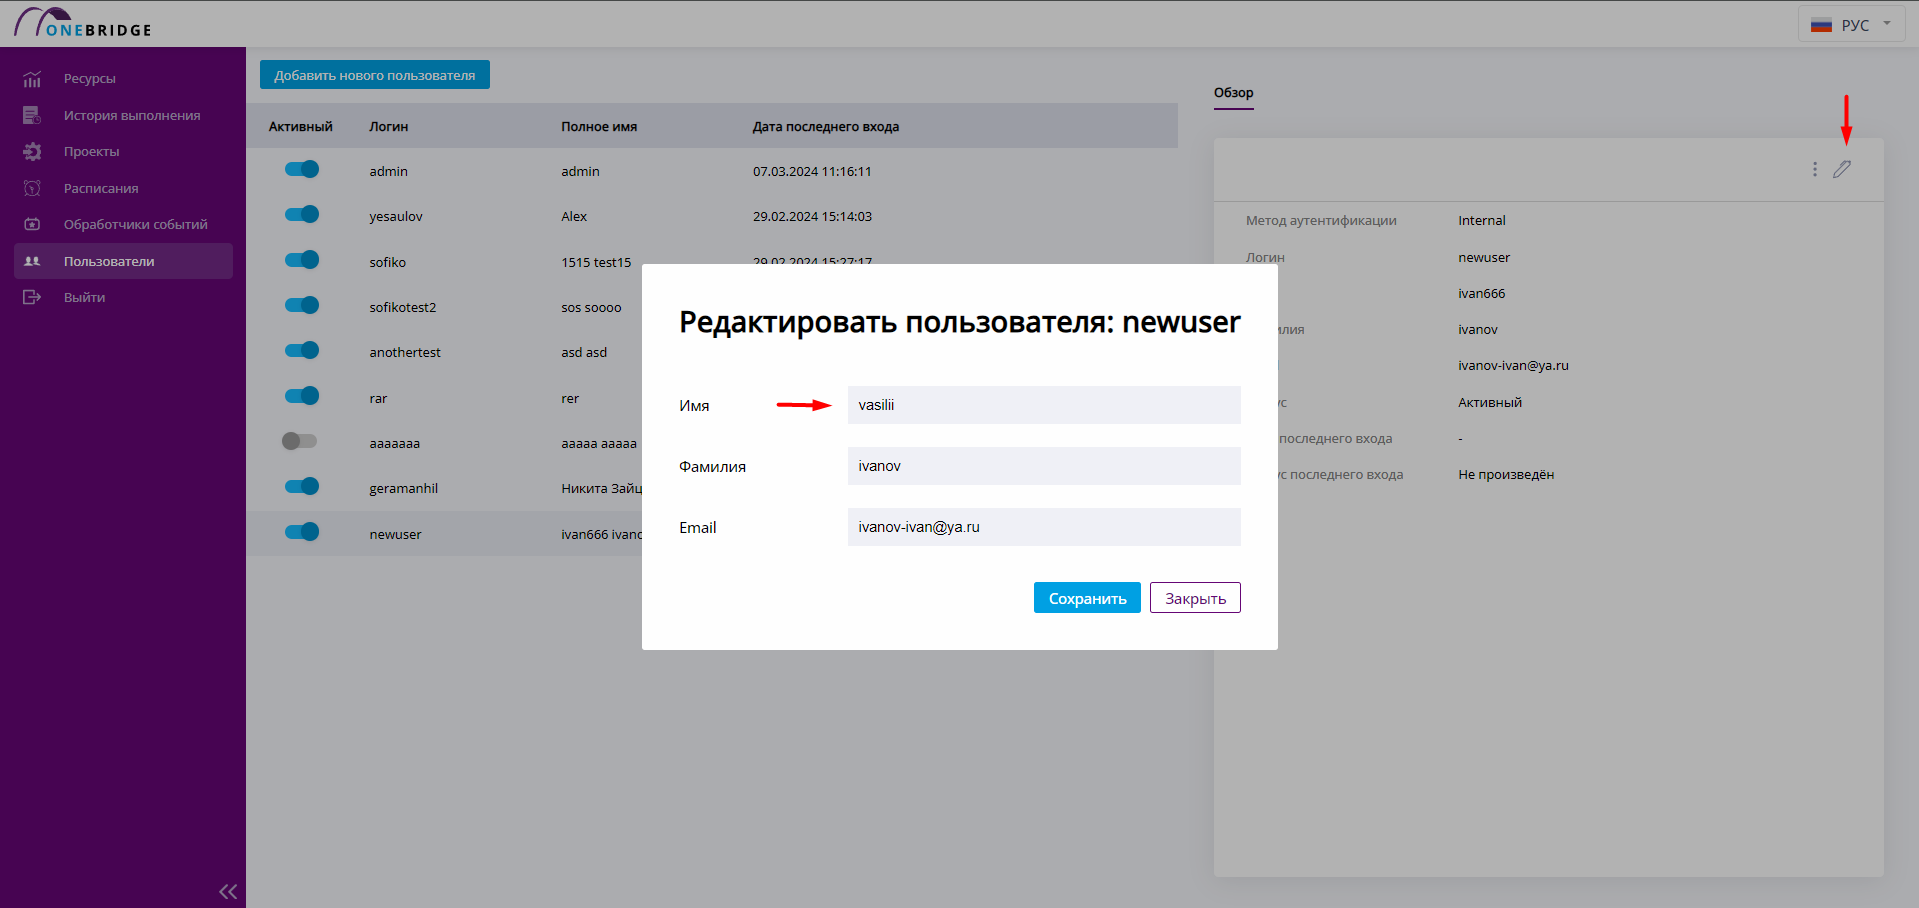Click the Schedules sidebar icon
Screen dimensions: 1919x908
[32, 188]
